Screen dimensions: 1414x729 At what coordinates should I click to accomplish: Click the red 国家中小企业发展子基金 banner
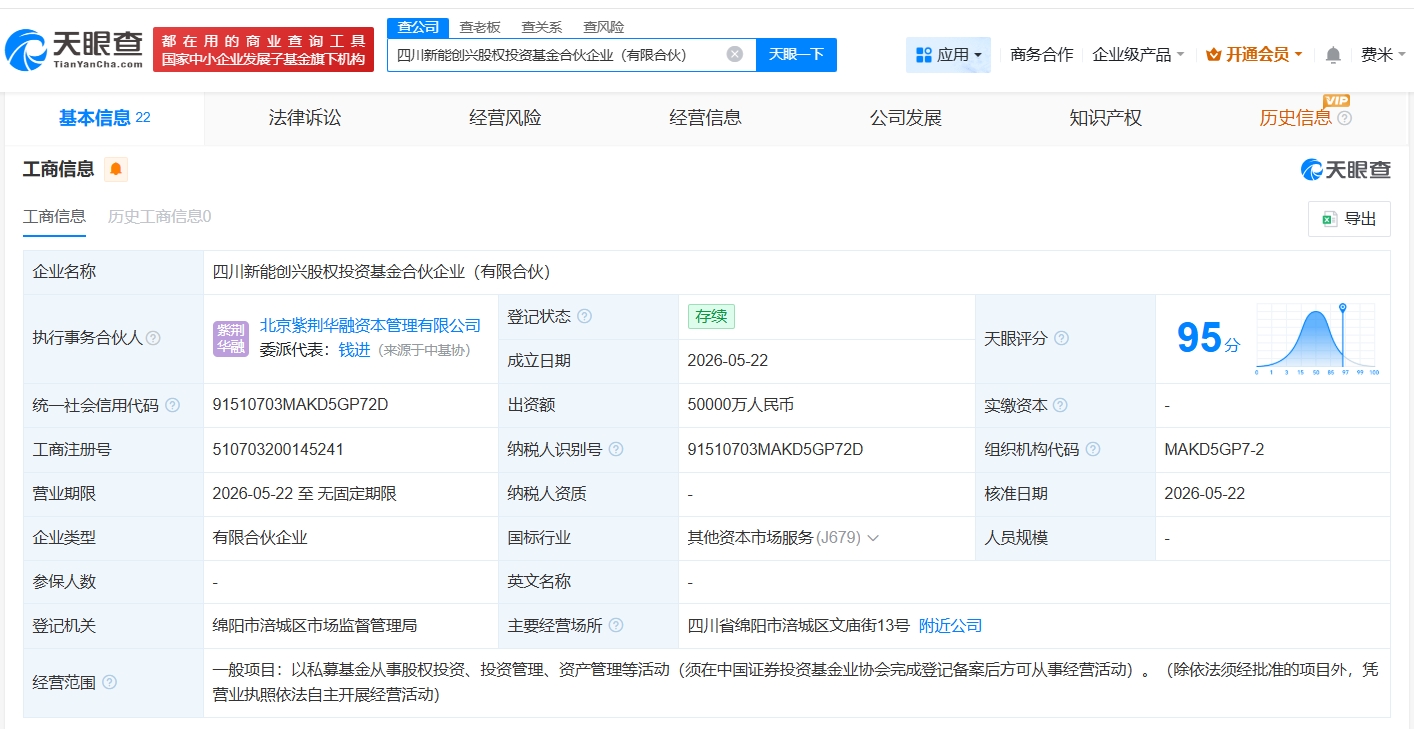(263, 49)
